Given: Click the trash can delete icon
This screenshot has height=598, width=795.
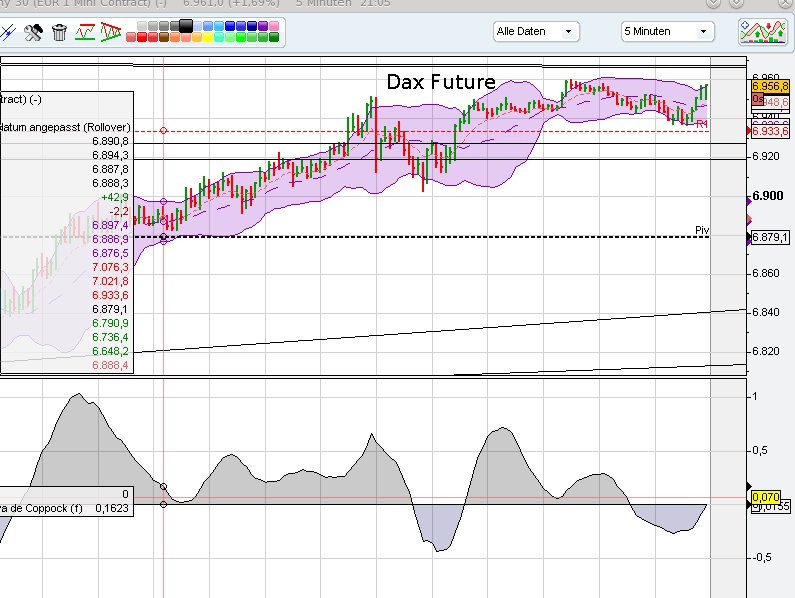Looking at the screenshot, I should [59, 32].
